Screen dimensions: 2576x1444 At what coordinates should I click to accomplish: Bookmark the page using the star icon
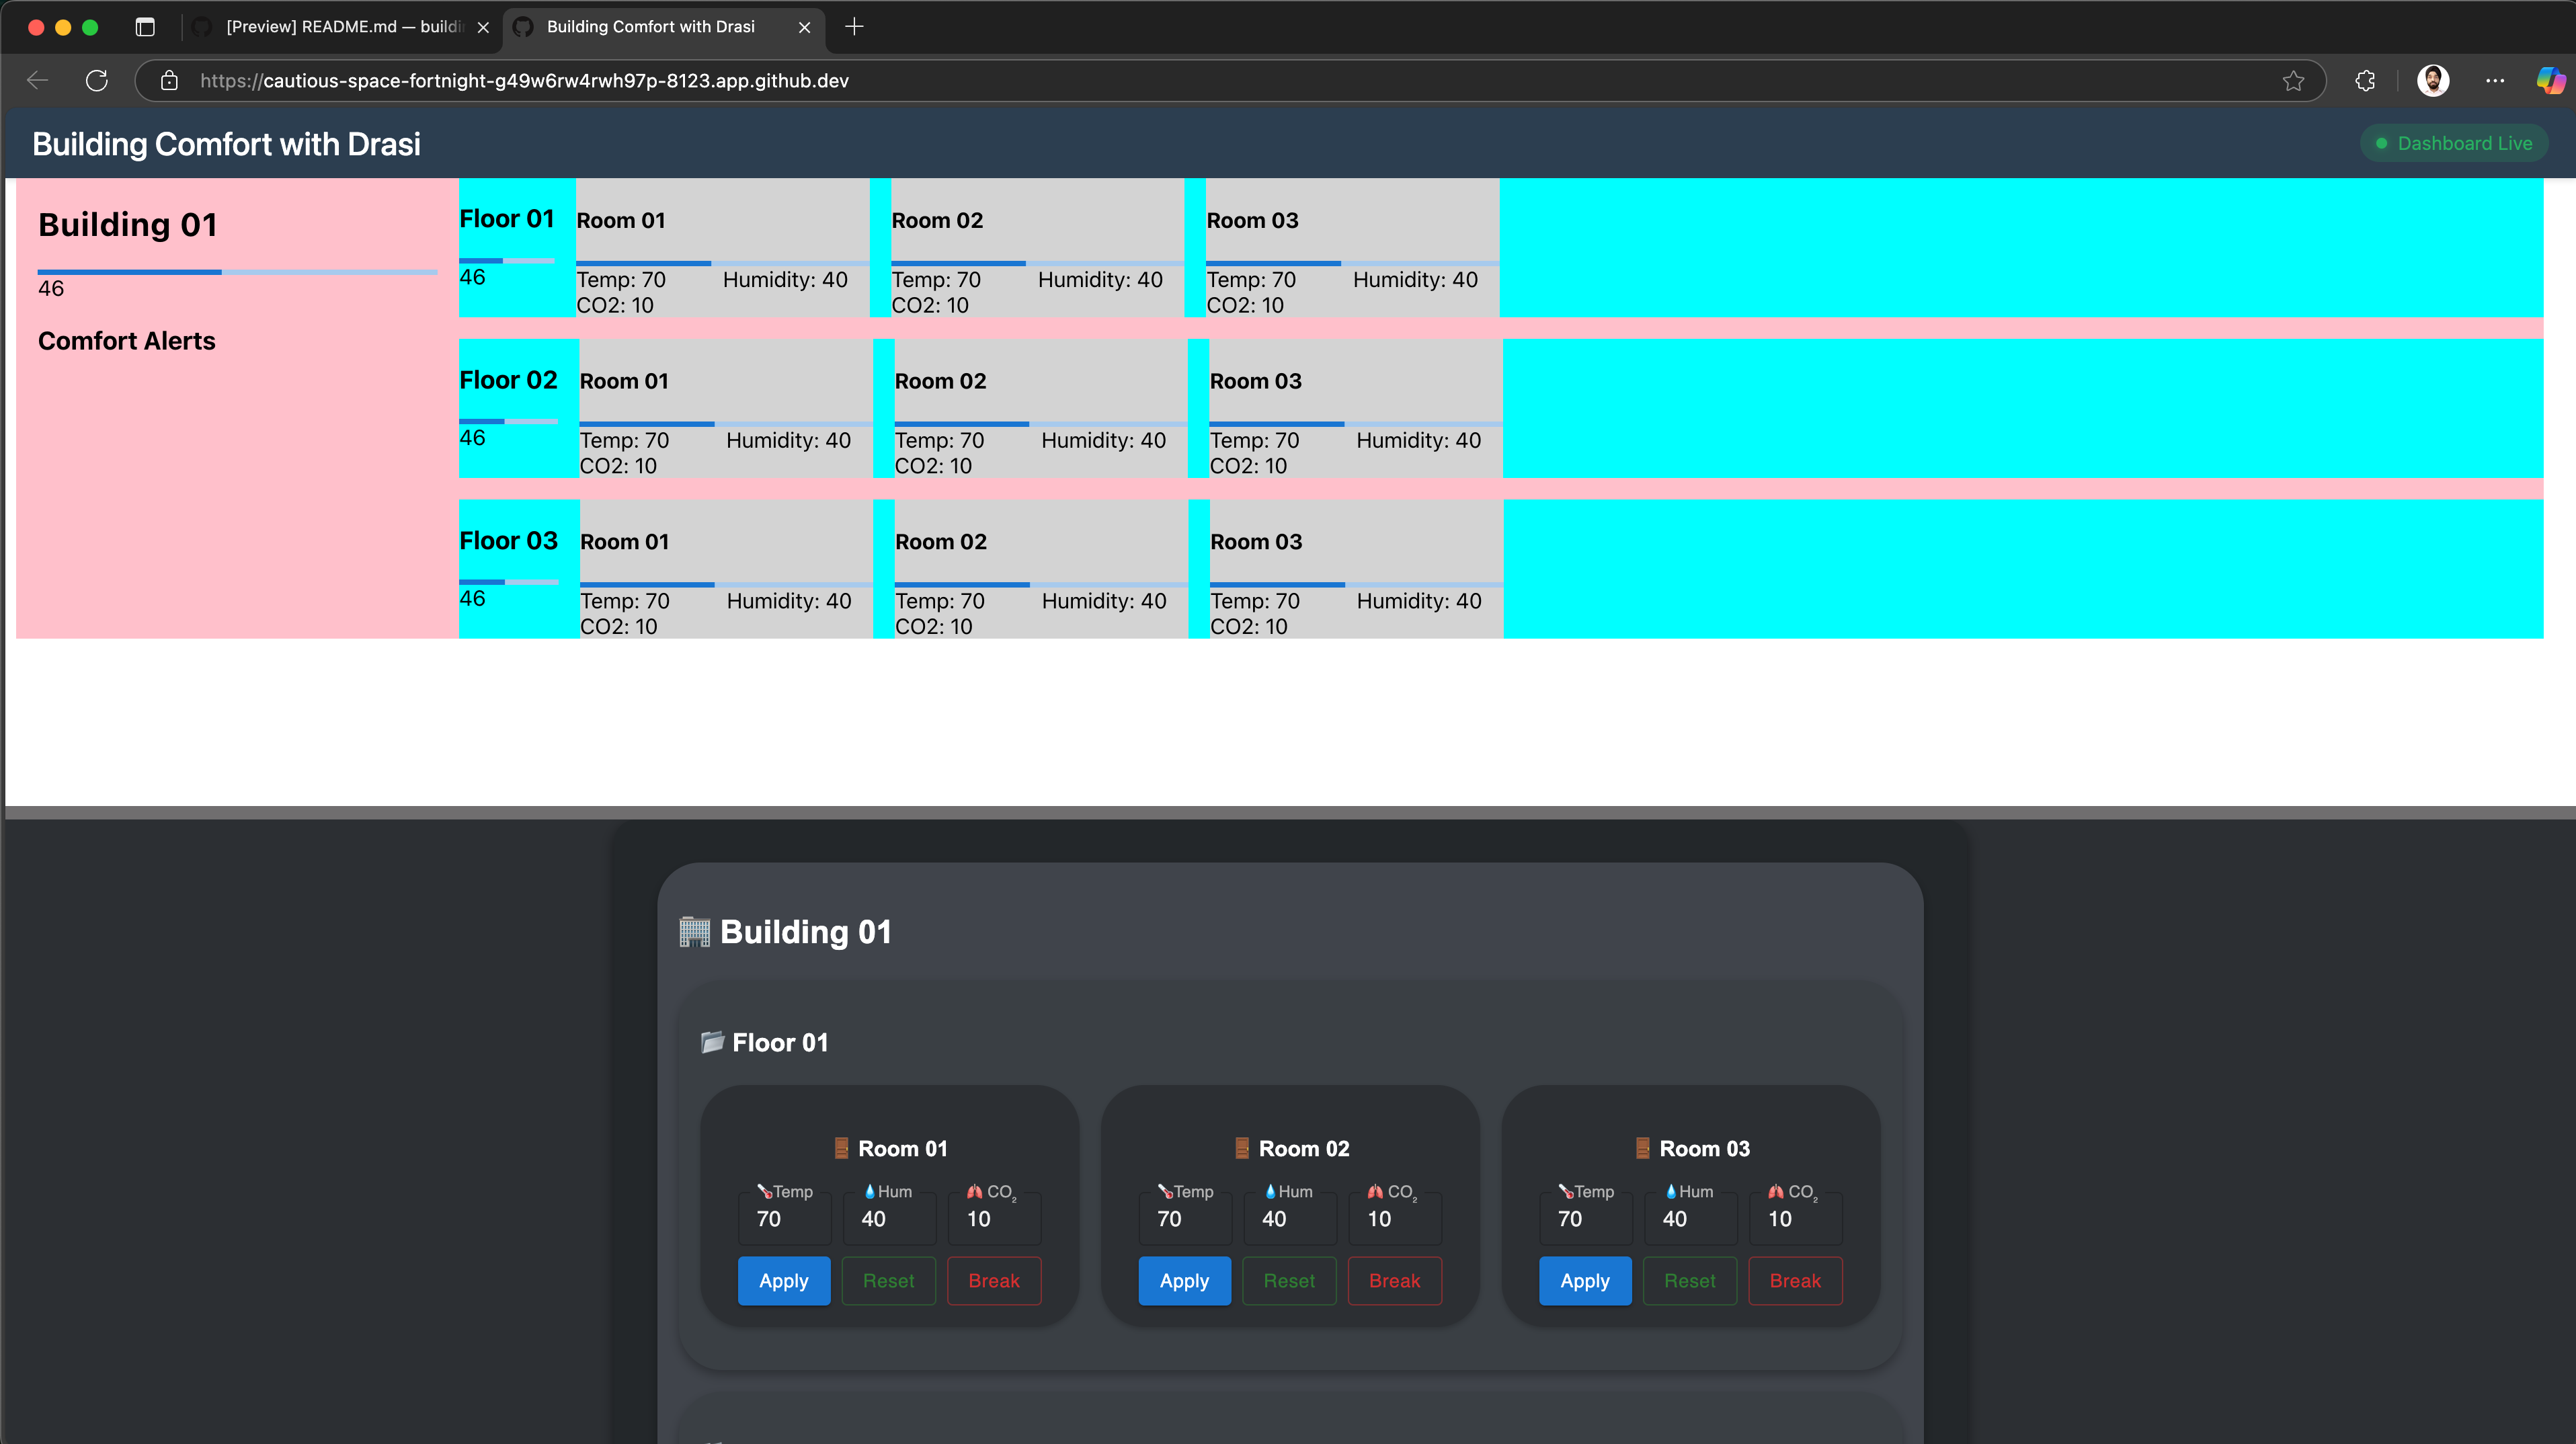tap(2292, 81)
